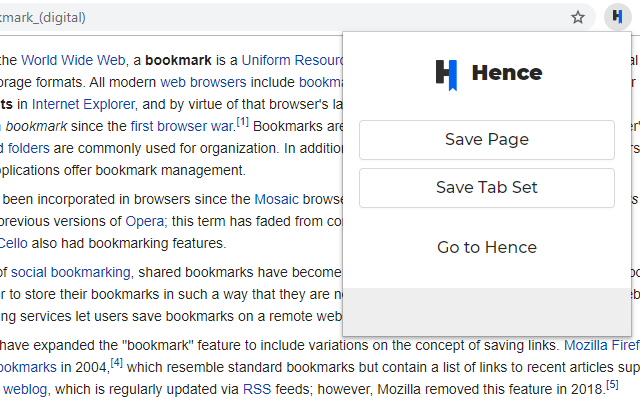
Task: Follow the web browsers link
Action: 194,81
